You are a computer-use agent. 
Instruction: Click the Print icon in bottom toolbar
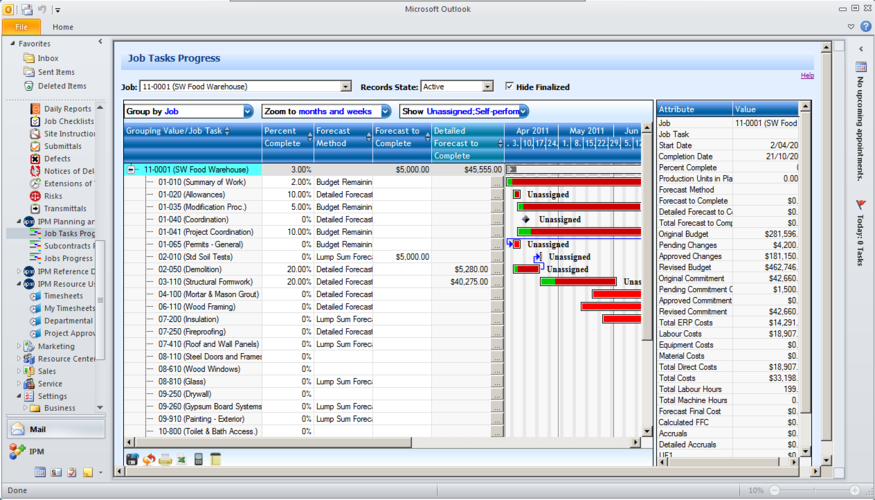pyautogui.click(x=165, y=459)
